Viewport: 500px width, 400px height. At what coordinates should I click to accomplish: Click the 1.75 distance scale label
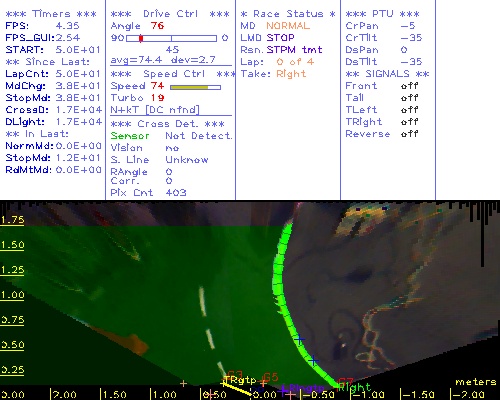click(x=12, y=220)
